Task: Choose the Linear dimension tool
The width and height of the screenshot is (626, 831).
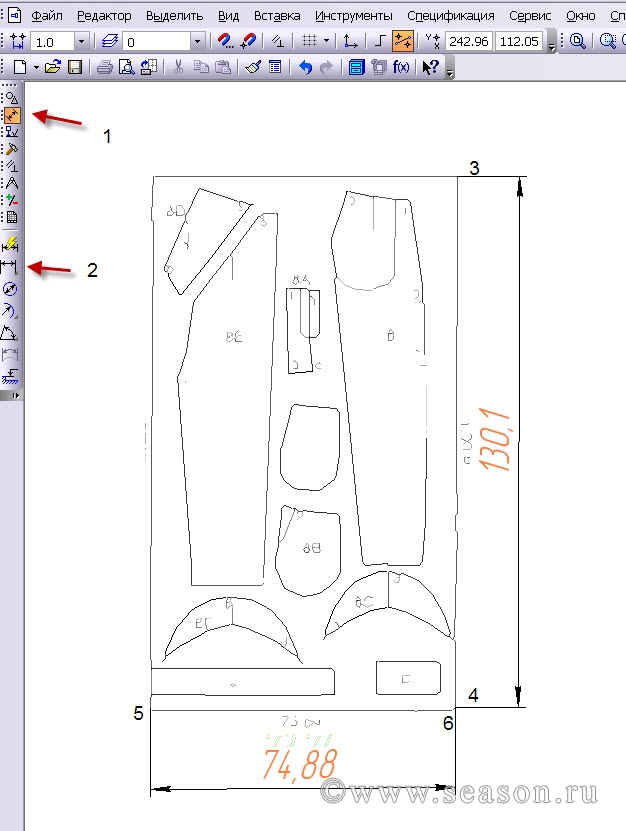Action: point(10,267)
